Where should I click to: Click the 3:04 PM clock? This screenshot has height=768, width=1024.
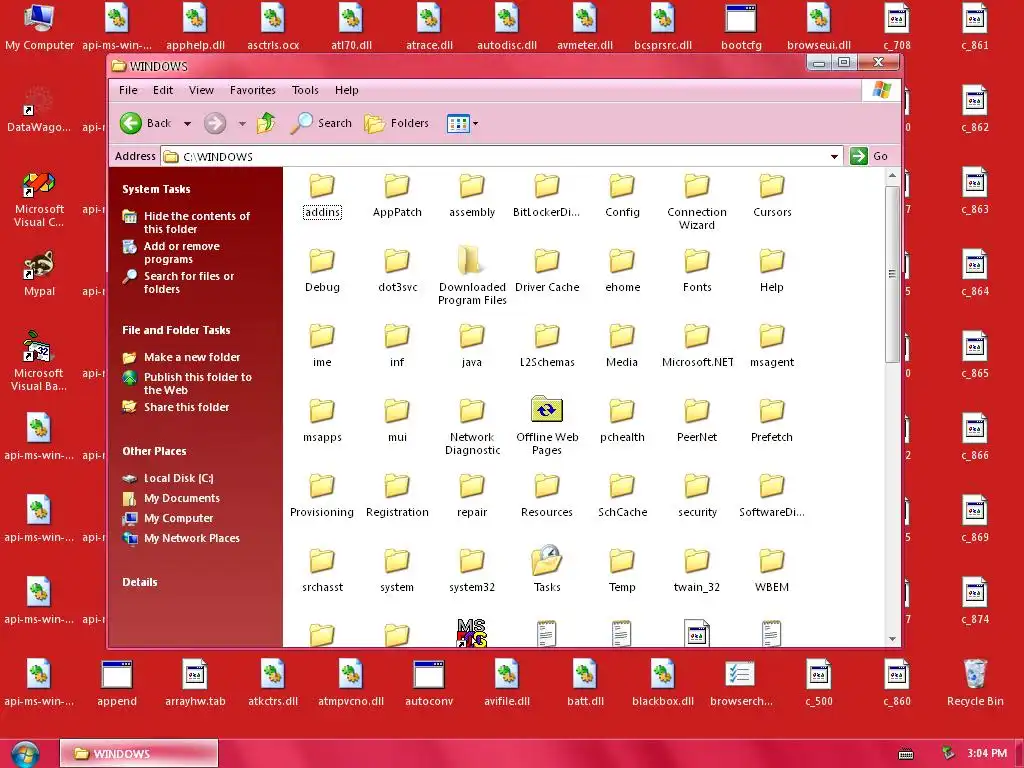point(987,754)
